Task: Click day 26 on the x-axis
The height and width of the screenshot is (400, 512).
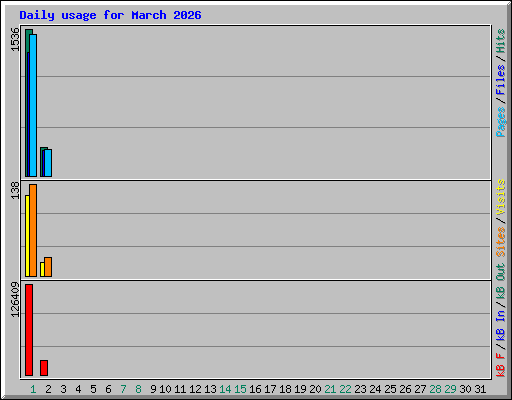Action: coord(405,389)
